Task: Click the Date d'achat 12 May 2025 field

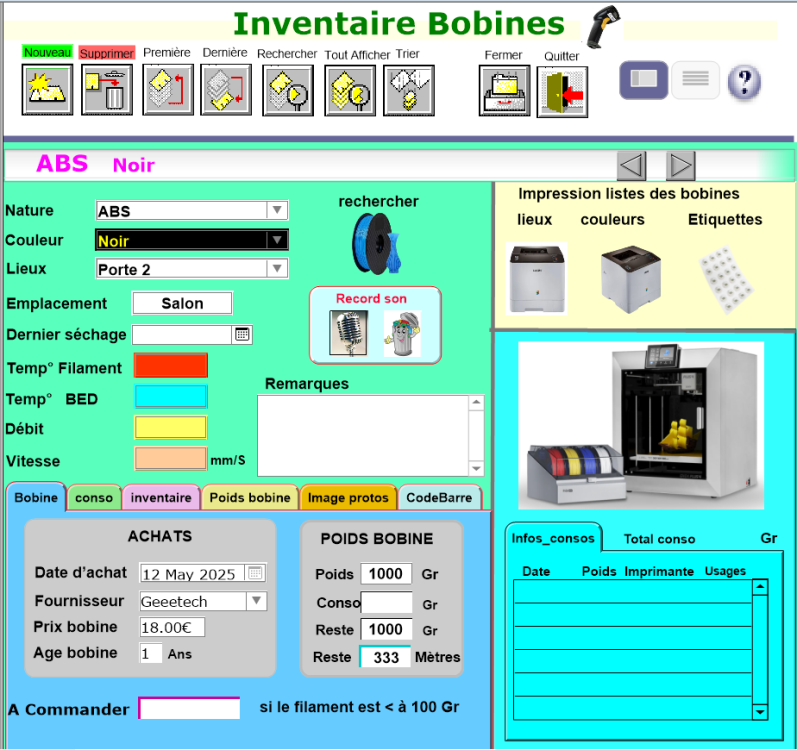Action: (193, 573)
